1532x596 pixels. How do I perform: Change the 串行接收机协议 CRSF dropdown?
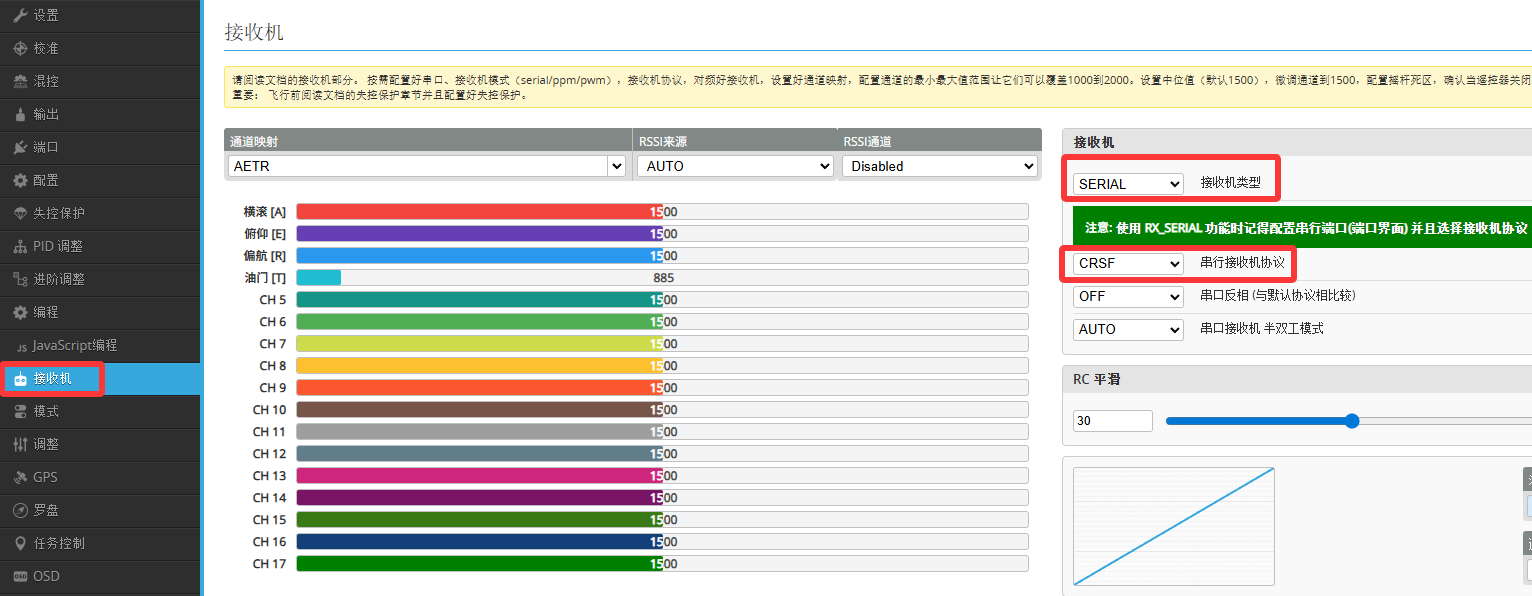point(1128,264)
